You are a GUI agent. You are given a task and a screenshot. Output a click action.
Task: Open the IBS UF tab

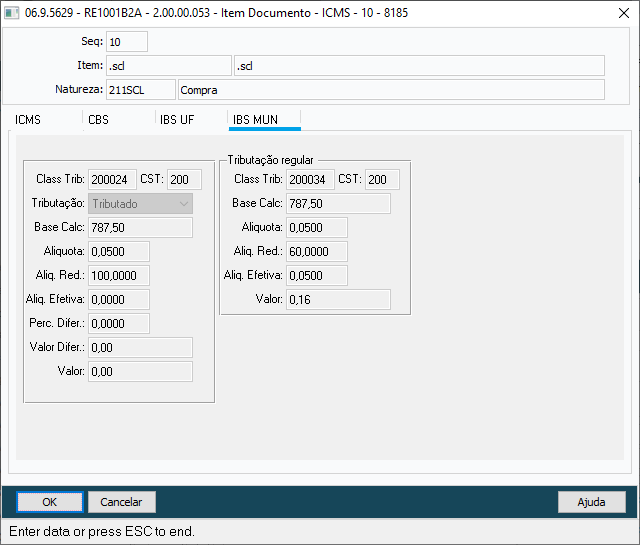pos(177,120)
